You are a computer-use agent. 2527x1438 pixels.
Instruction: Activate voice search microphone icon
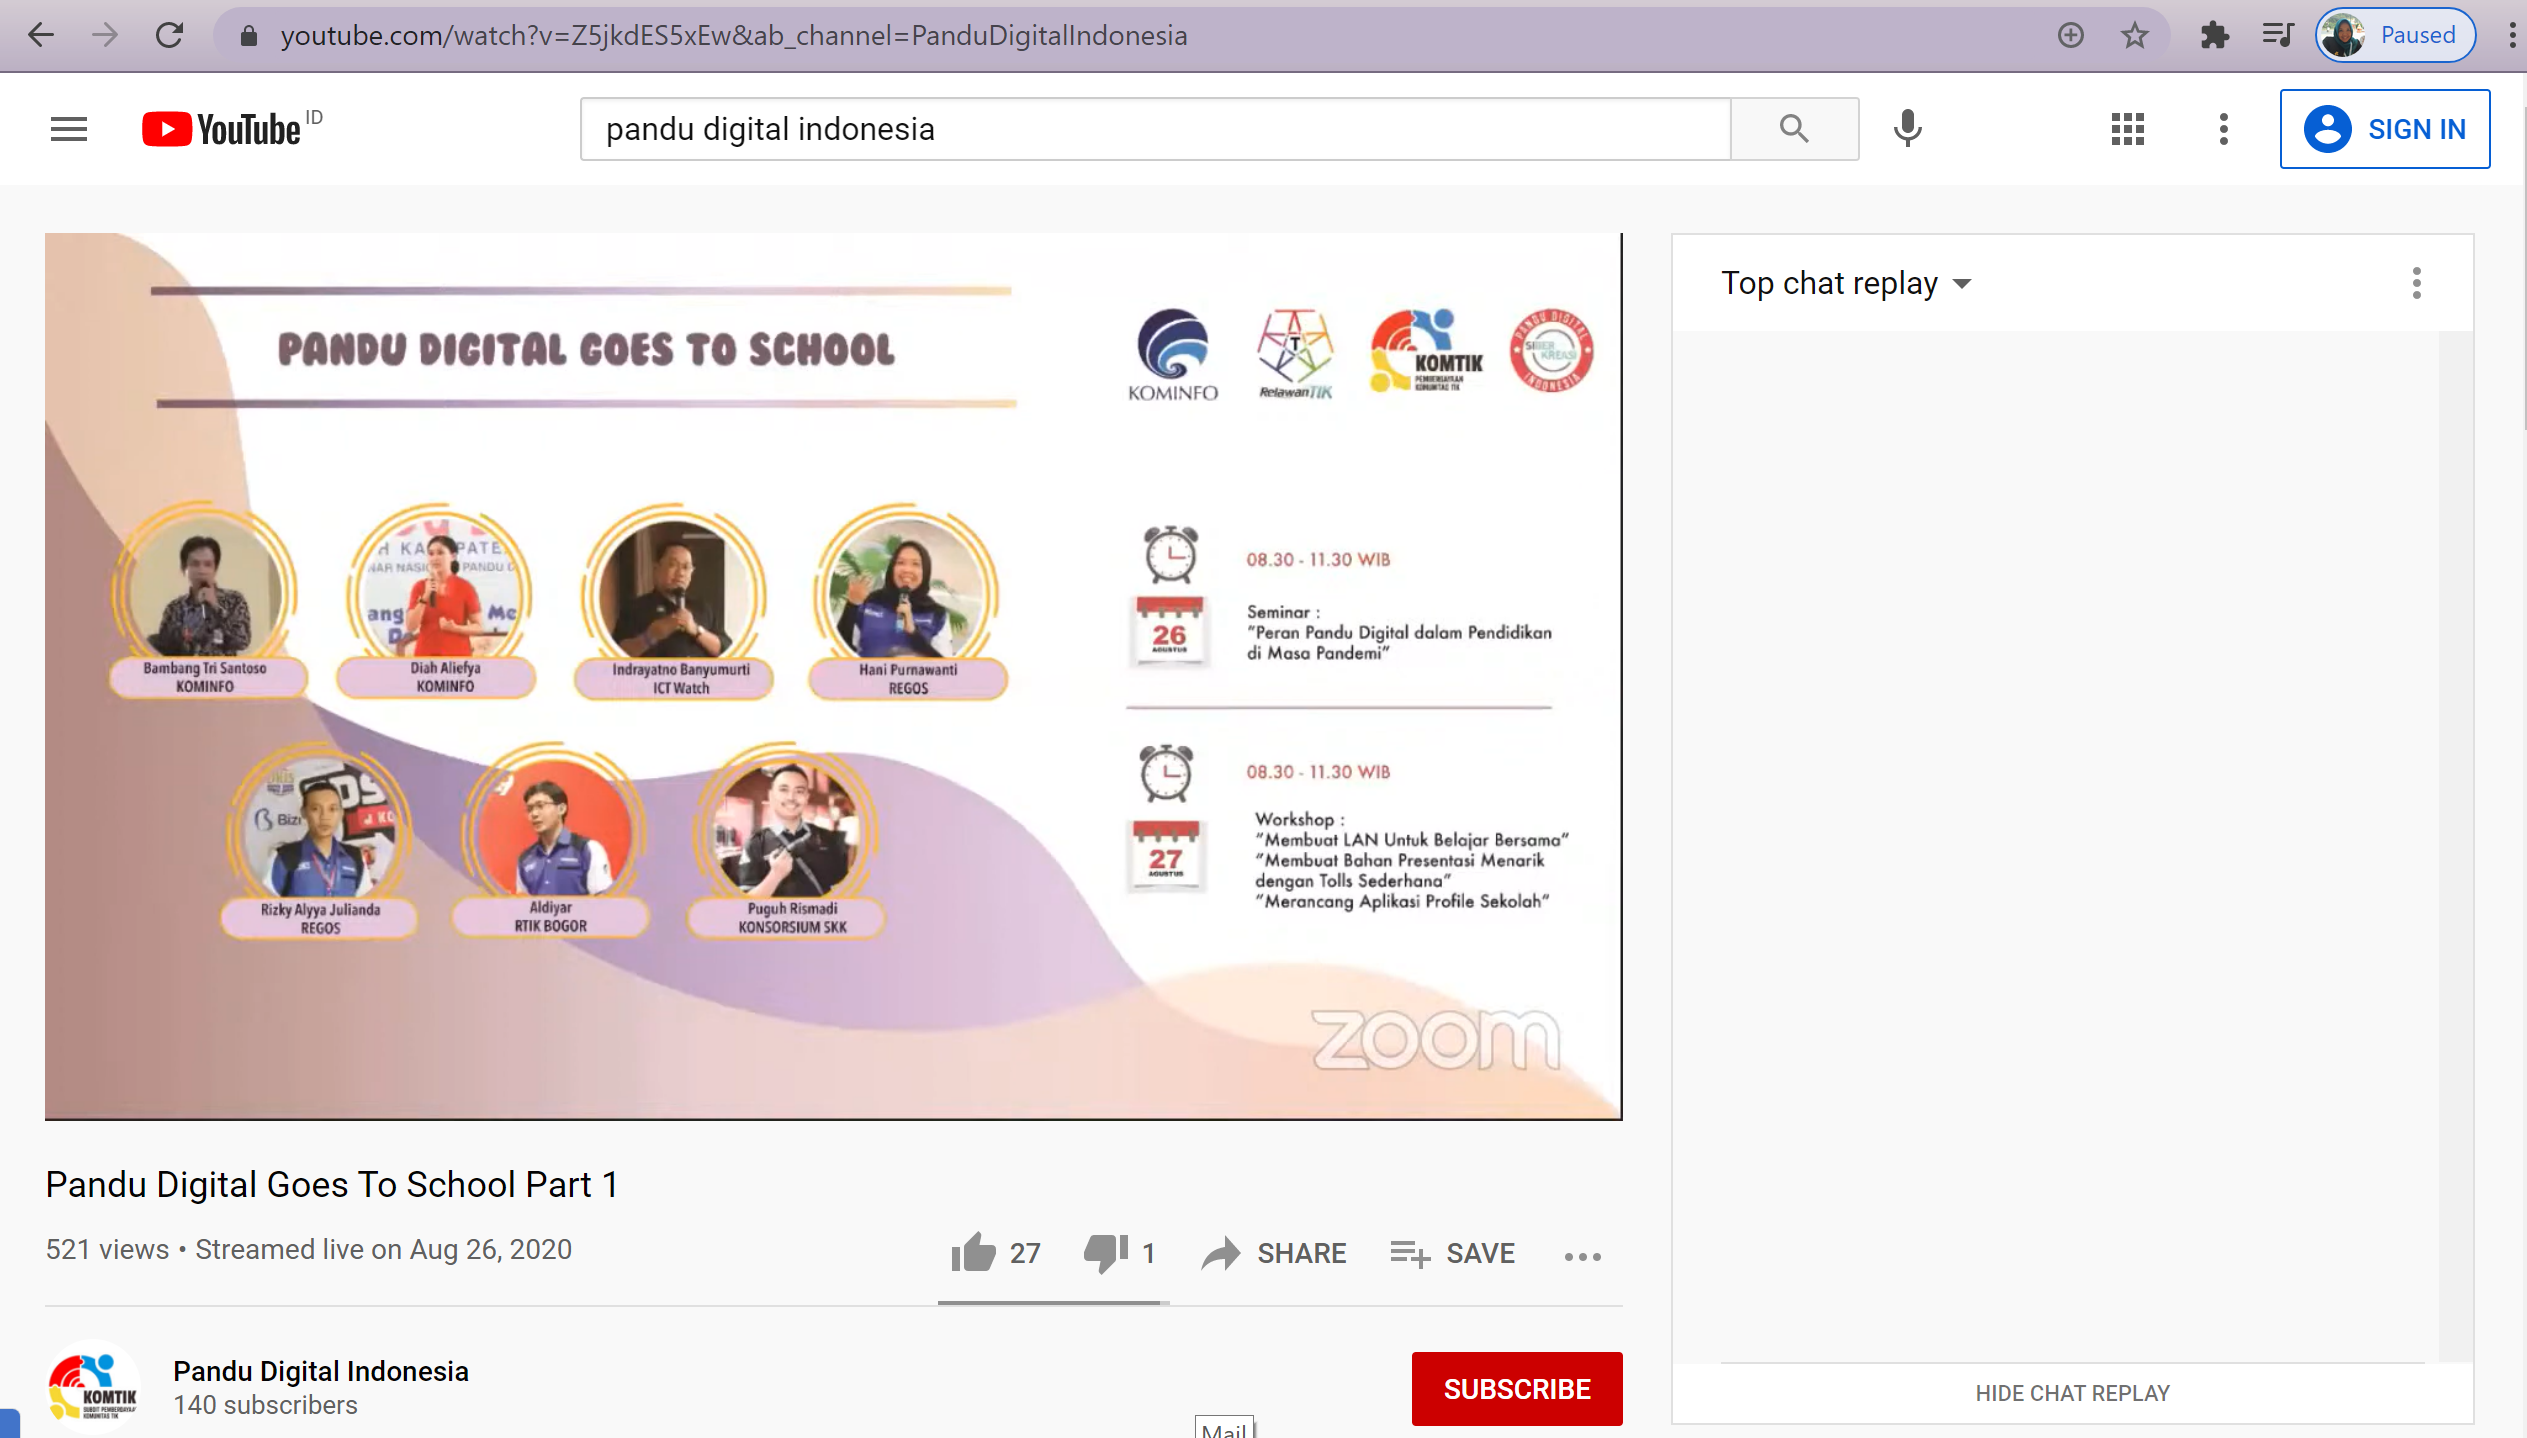coord(1907,129)
